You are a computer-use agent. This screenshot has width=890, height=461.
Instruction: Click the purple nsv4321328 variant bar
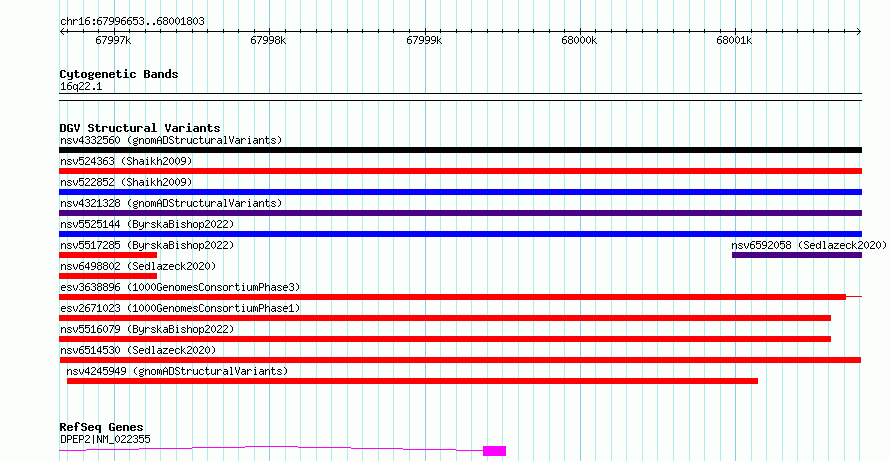[x=460, y=213]
